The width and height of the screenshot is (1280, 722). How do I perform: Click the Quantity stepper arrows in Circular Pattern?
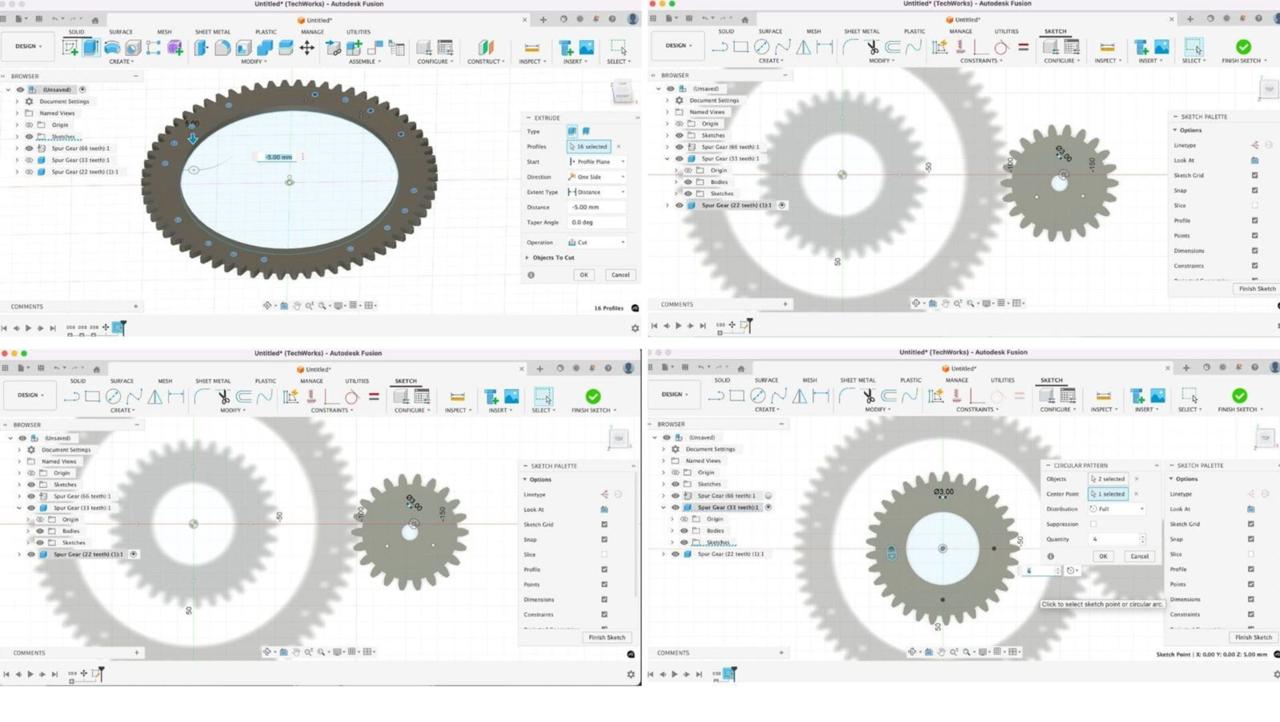[x=1142, y=539]
